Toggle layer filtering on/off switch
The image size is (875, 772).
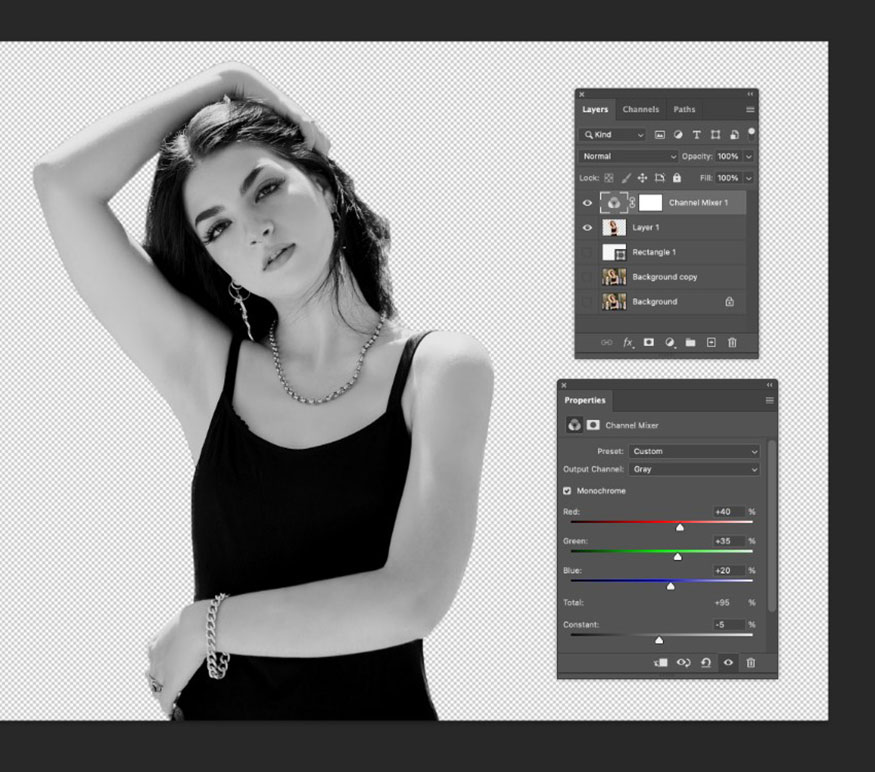pyautogui.click(x=751, y=133)
